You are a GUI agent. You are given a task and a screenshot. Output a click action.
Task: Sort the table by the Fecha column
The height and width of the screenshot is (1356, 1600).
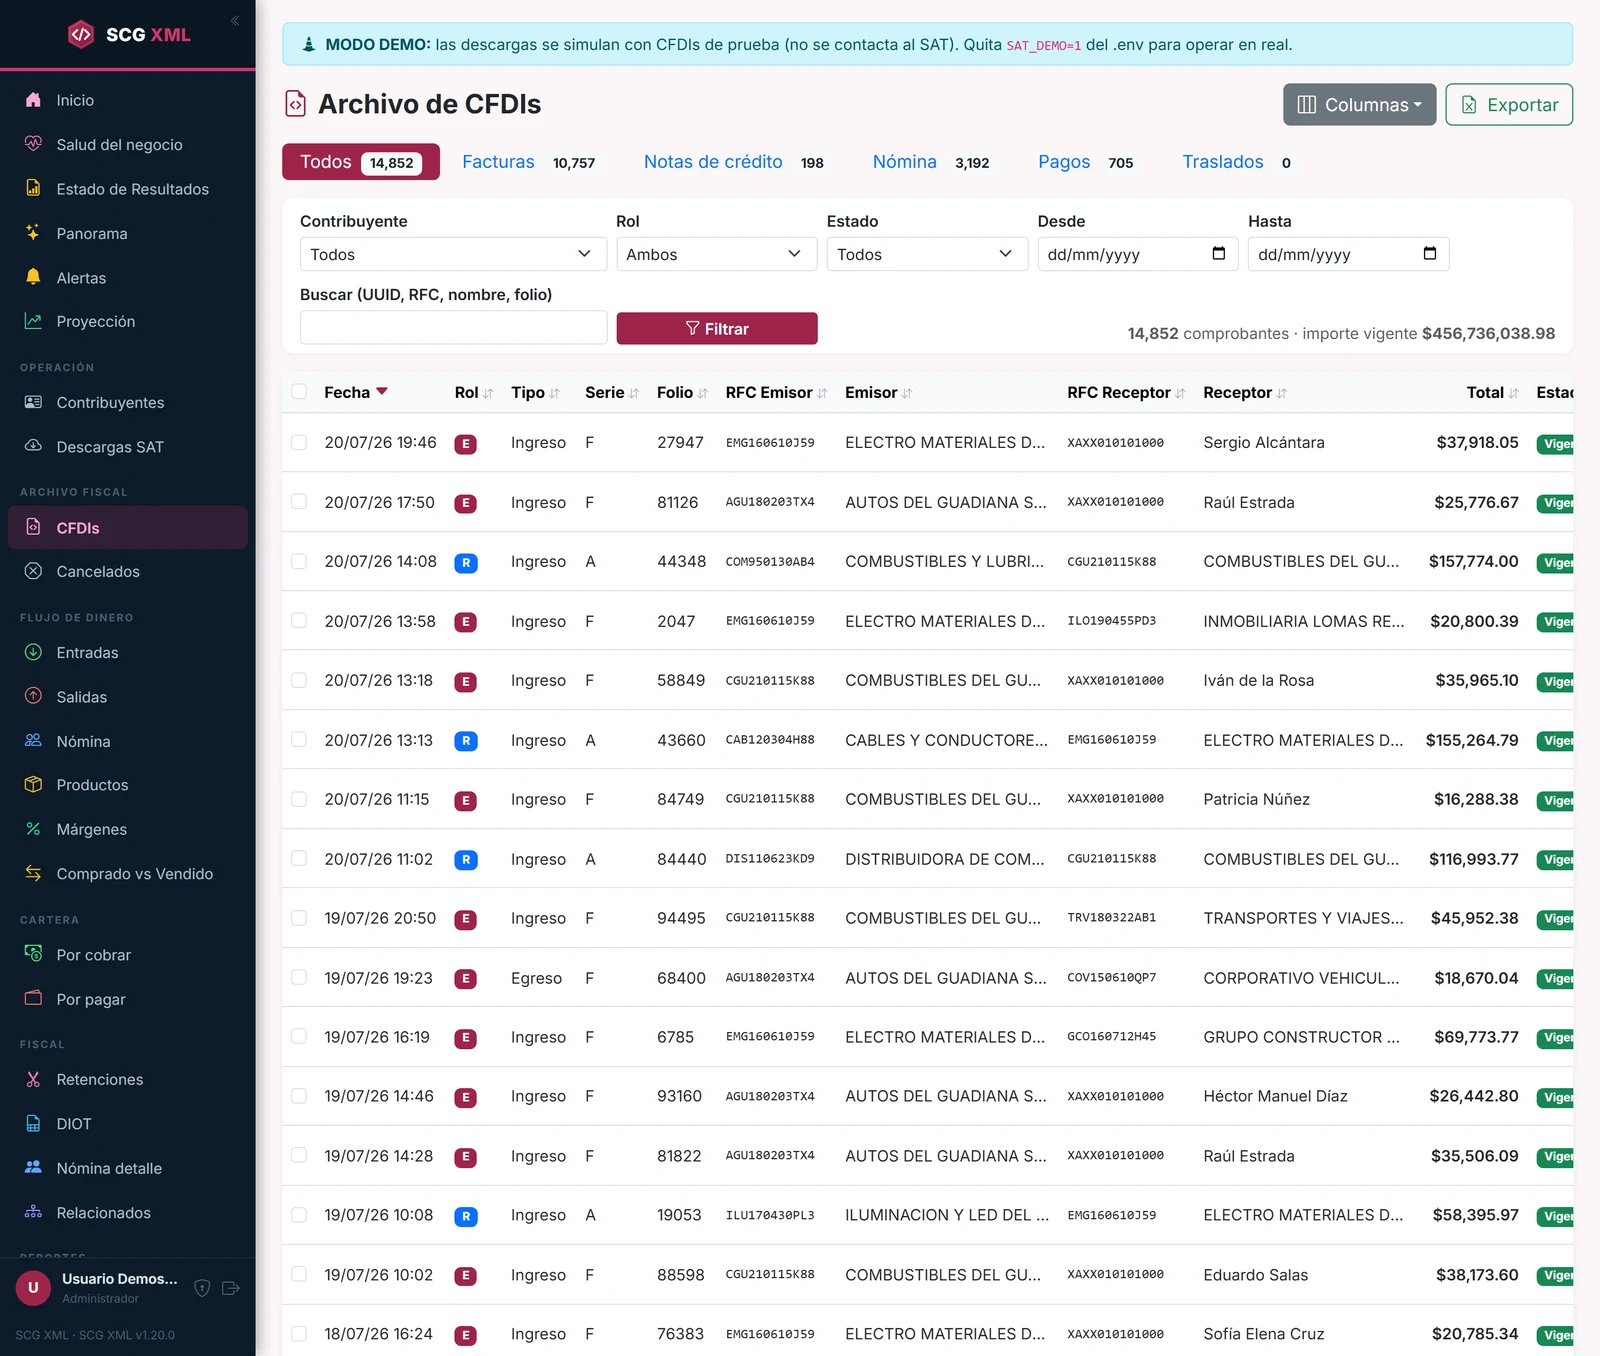pyautogui.click(x=356, y=392)
